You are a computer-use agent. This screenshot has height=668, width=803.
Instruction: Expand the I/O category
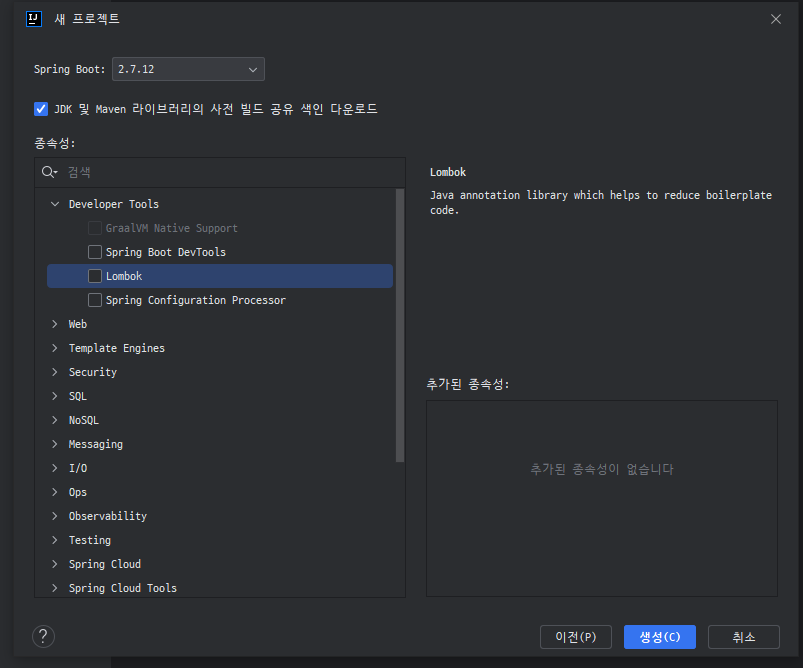click(55, 468)
